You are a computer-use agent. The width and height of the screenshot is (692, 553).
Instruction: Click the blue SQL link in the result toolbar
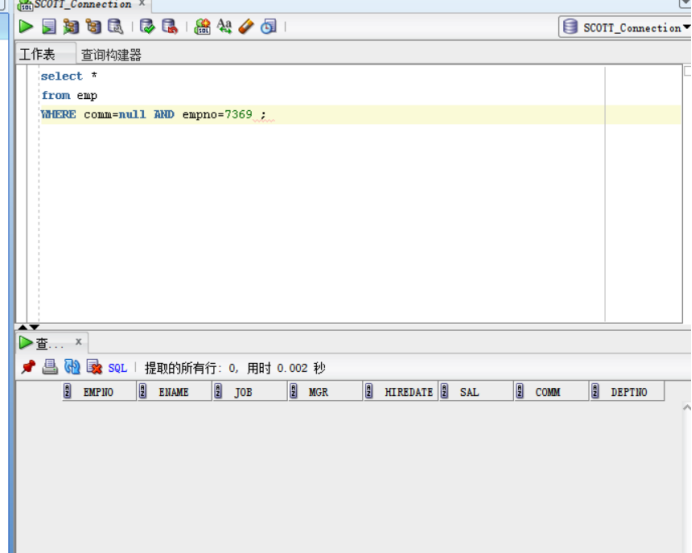click(117, 368)
